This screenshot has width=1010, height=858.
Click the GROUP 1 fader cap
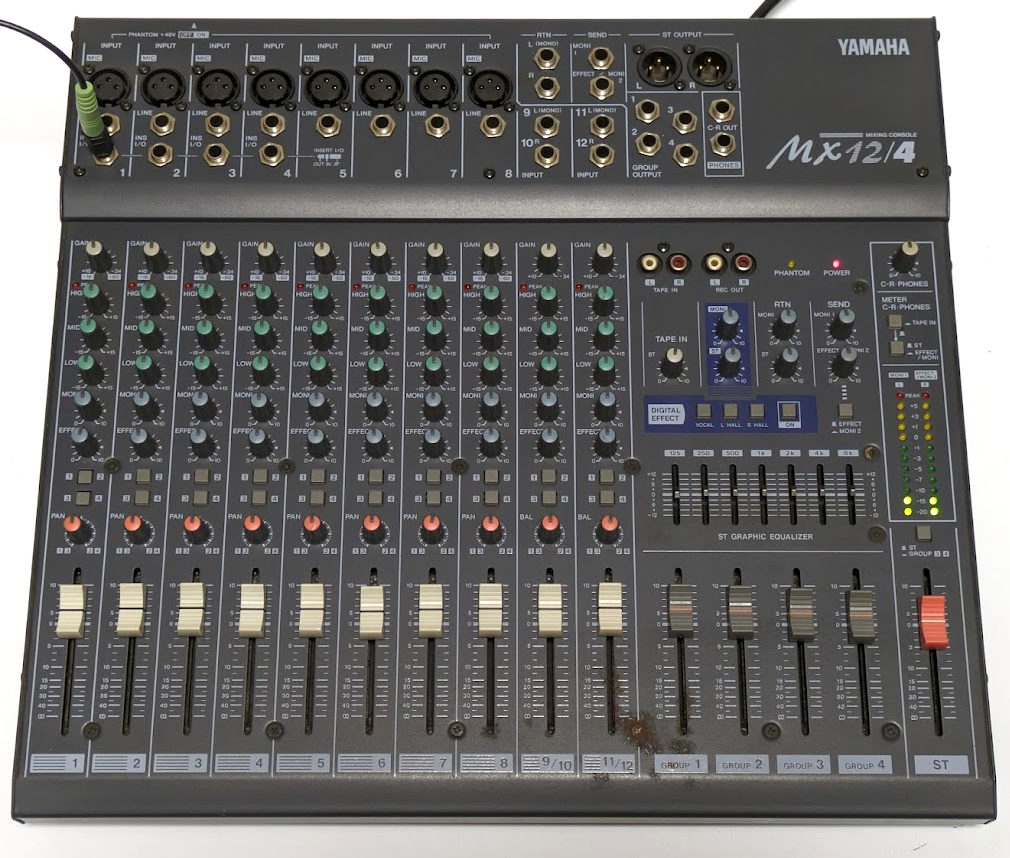[680, 611]
